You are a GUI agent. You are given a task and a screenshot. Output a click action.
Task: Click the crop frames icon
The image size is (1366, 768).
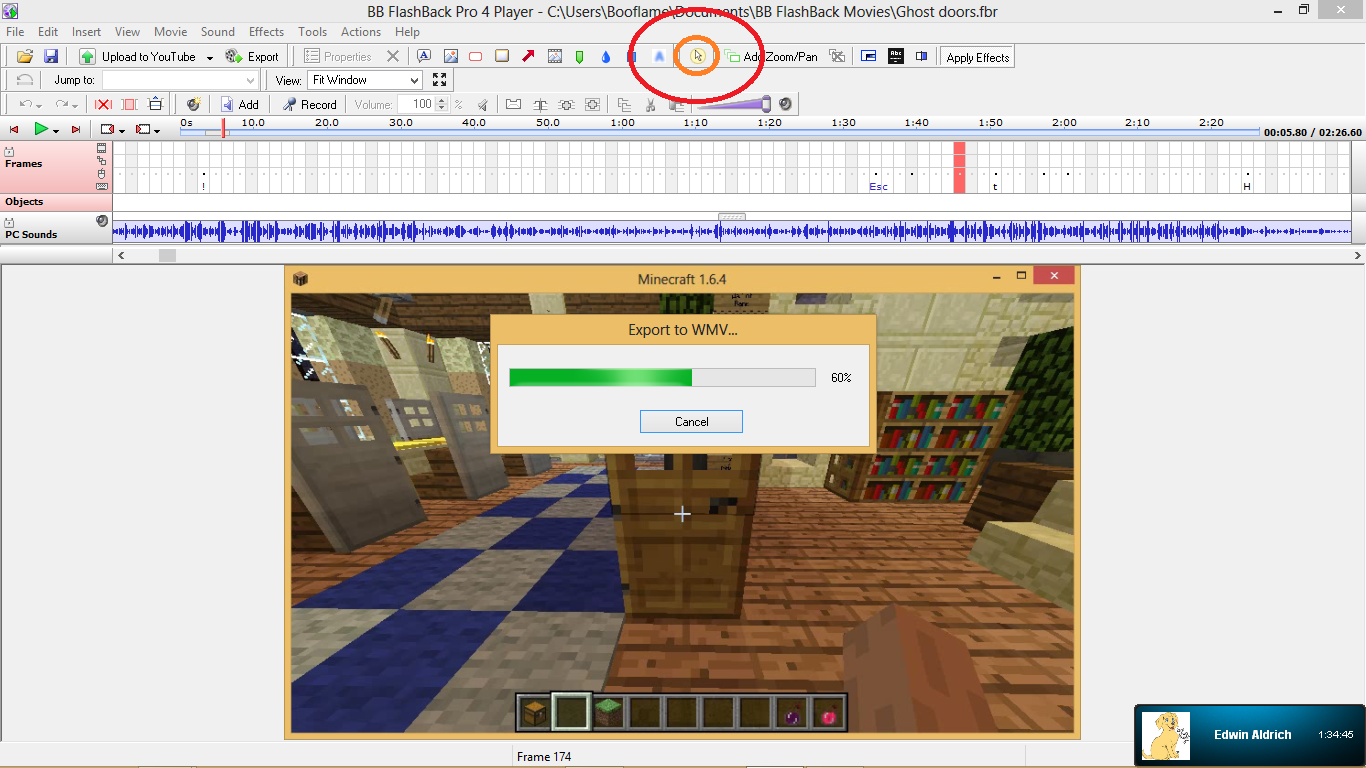pyautogui.click(x=129, y=104)
